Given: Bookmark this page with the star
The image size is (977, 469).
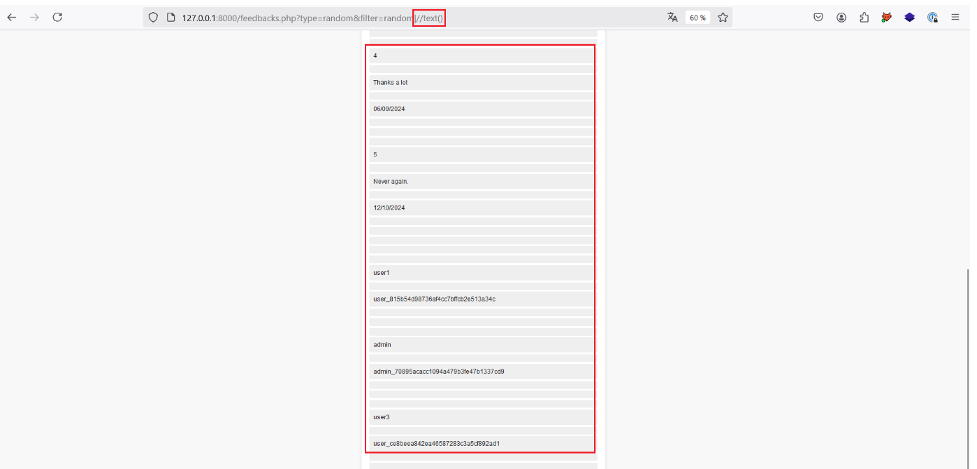Looking at the screenshot, I should tap(723, 18).
